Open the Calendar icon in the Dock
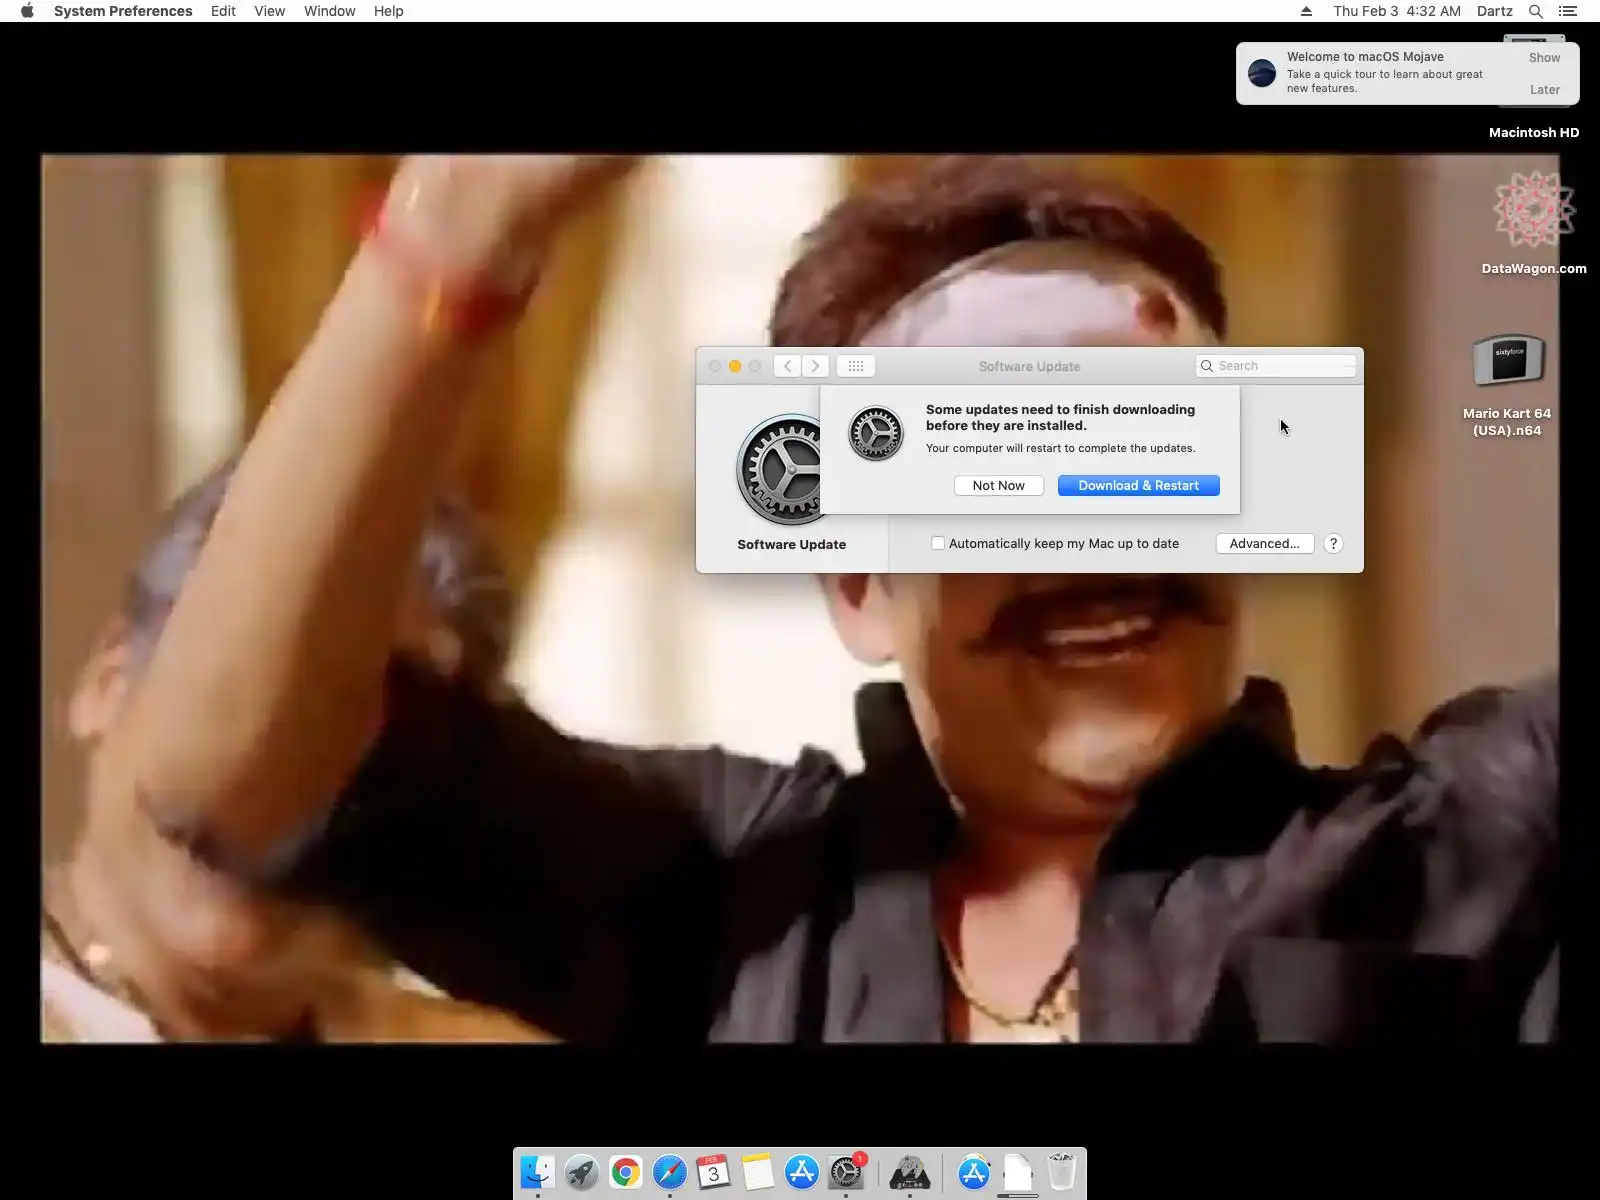 (x=713, y=1171)
